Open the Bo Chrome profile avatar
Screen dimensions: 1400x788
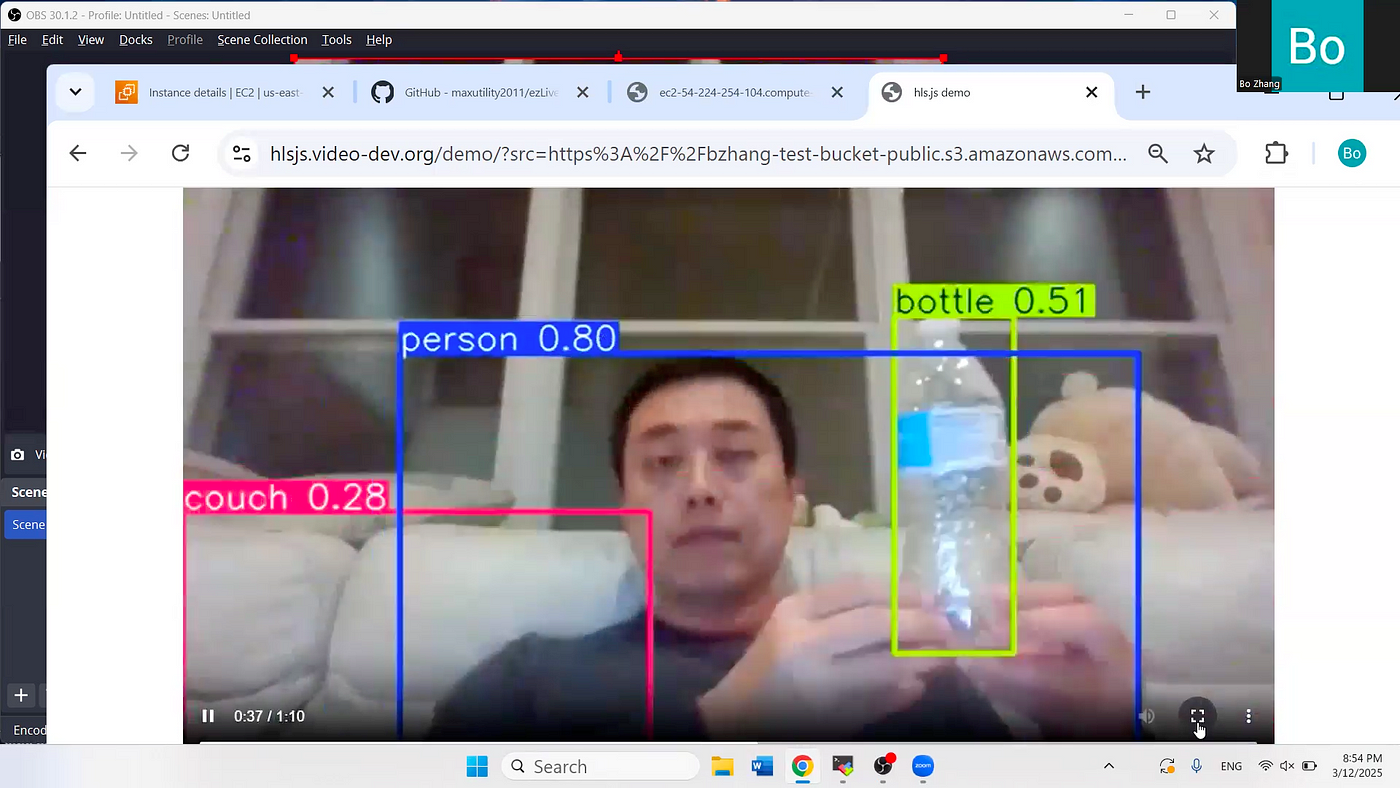[x=1352, y=153]
